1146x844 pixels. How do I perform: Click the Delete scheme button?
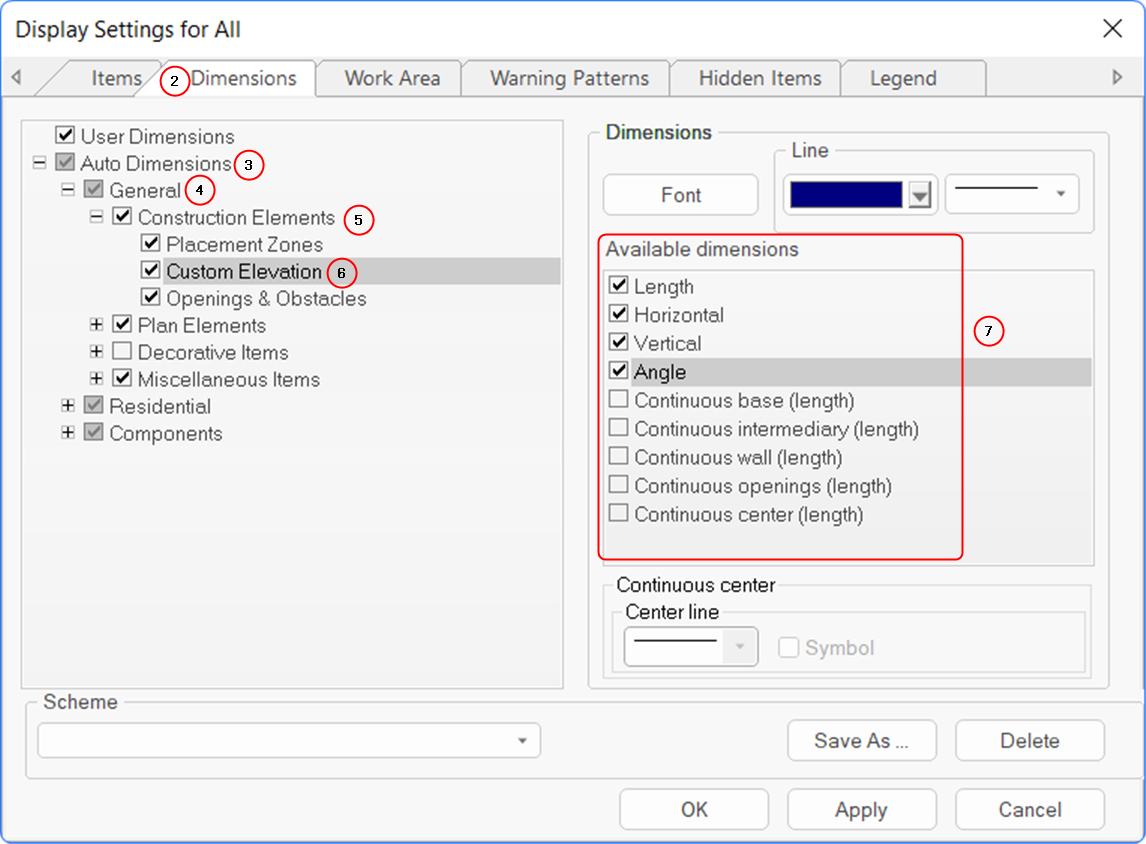click(1030, 740)
